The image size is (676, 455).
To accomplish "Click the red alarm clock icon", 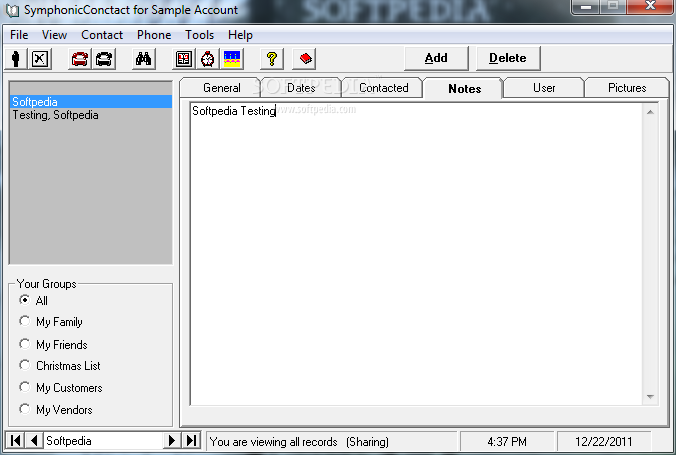I will (x=208, y=59).
